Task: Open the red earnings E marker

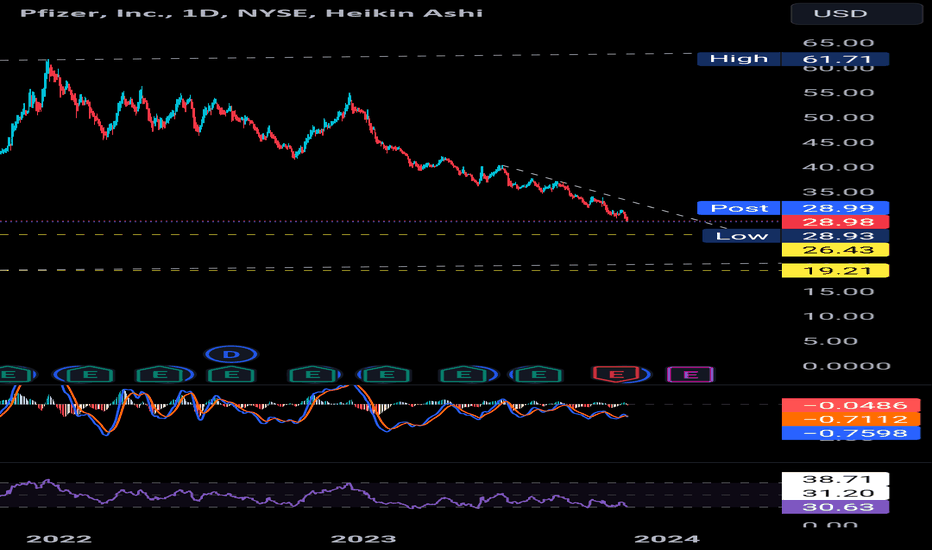Action: [x=617, y=374]
